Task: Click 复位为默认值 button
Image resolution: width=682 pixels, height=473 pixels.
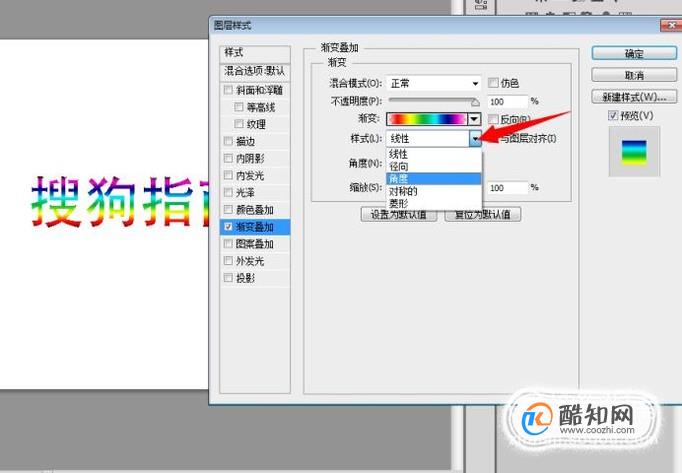Action: (483, 215)
